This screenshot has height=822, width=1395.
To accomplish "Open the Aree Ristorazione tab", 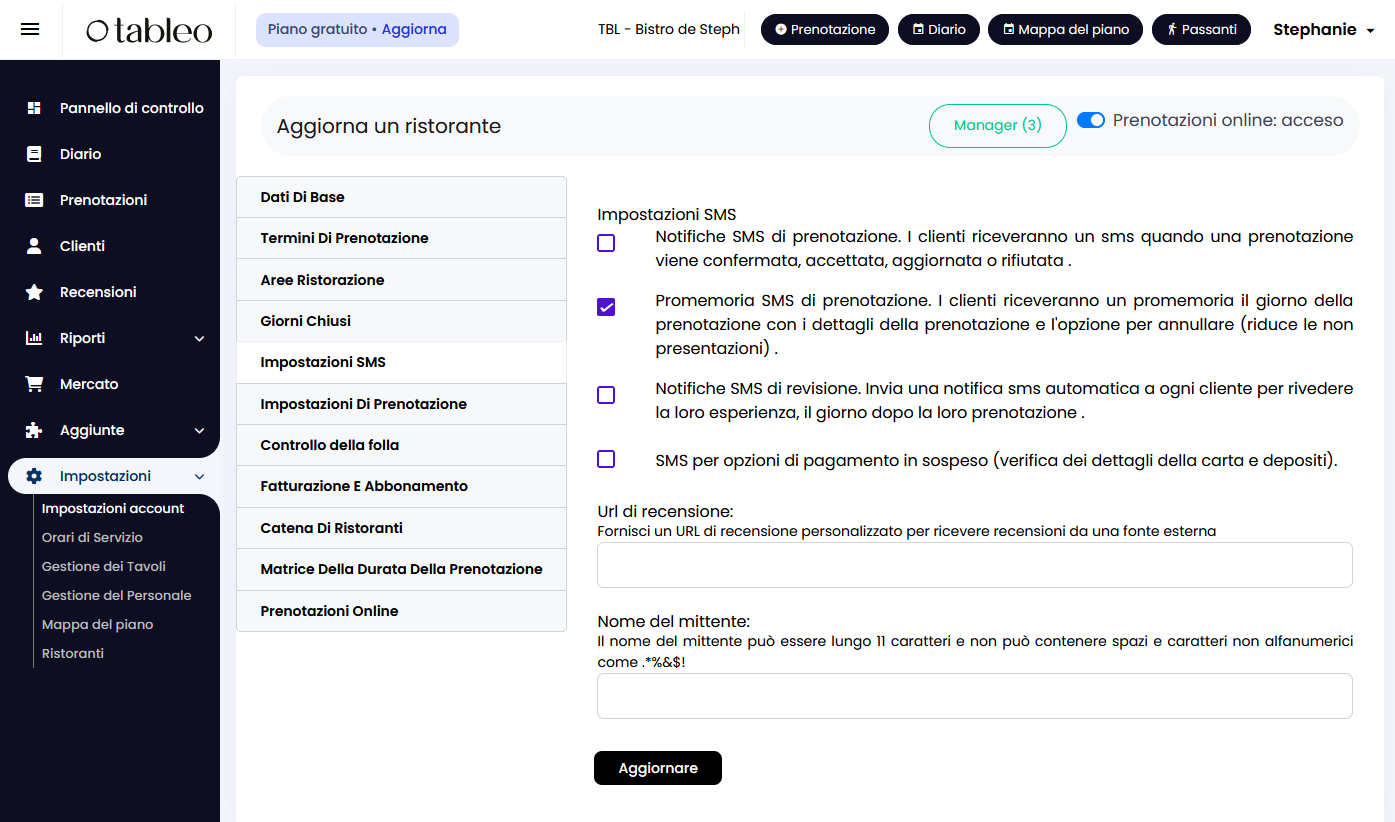I will point(401,280).
